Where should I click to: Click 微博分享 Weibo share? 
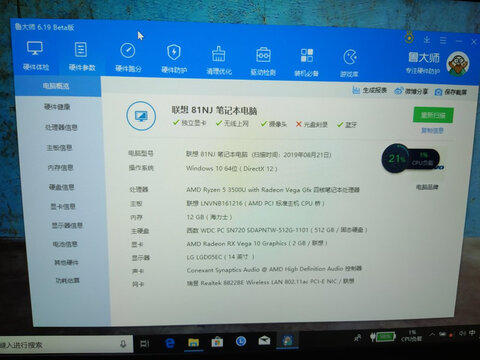[411, 91]
